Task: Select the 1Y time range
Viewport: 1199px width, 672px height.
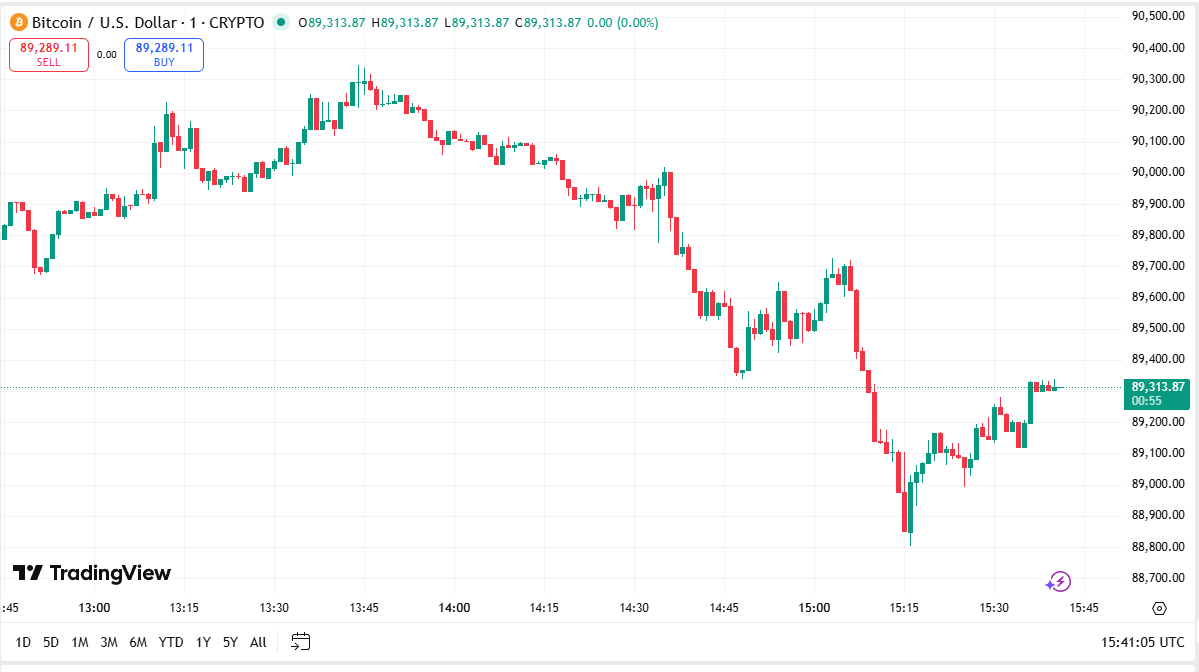Action: tap(203, 642)
